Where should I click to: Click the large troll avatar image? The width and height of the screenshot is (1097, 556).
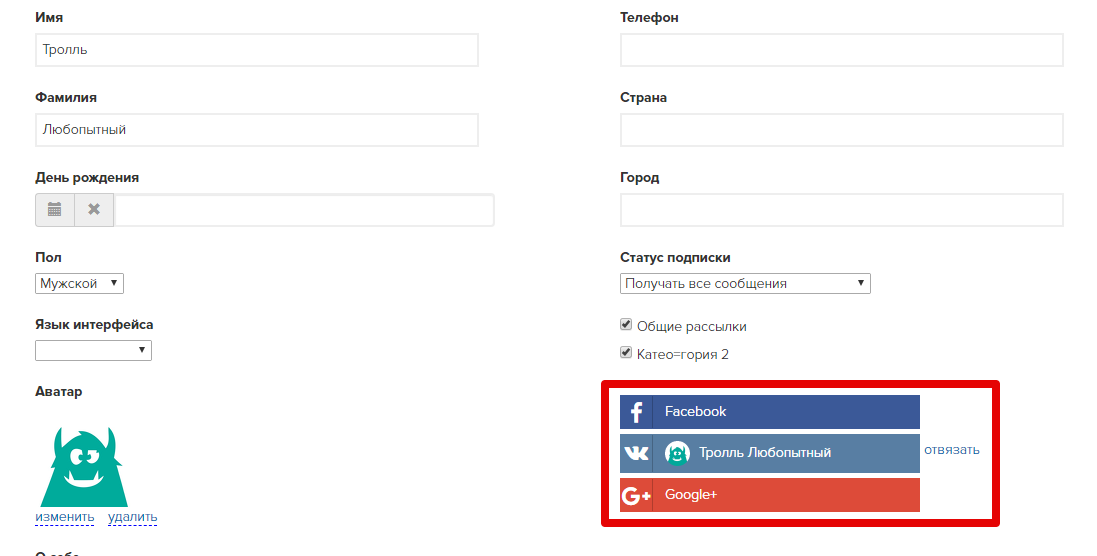[84, 467]
